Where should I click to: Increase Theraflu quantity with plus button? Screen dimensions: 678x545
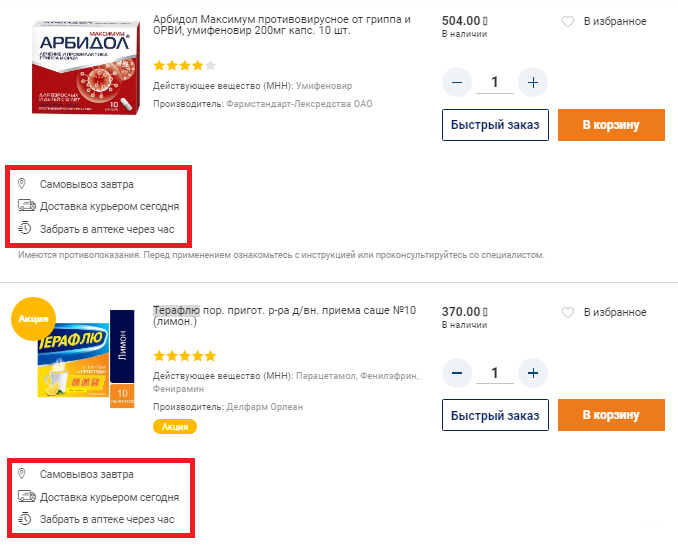[x=533, y=373]
